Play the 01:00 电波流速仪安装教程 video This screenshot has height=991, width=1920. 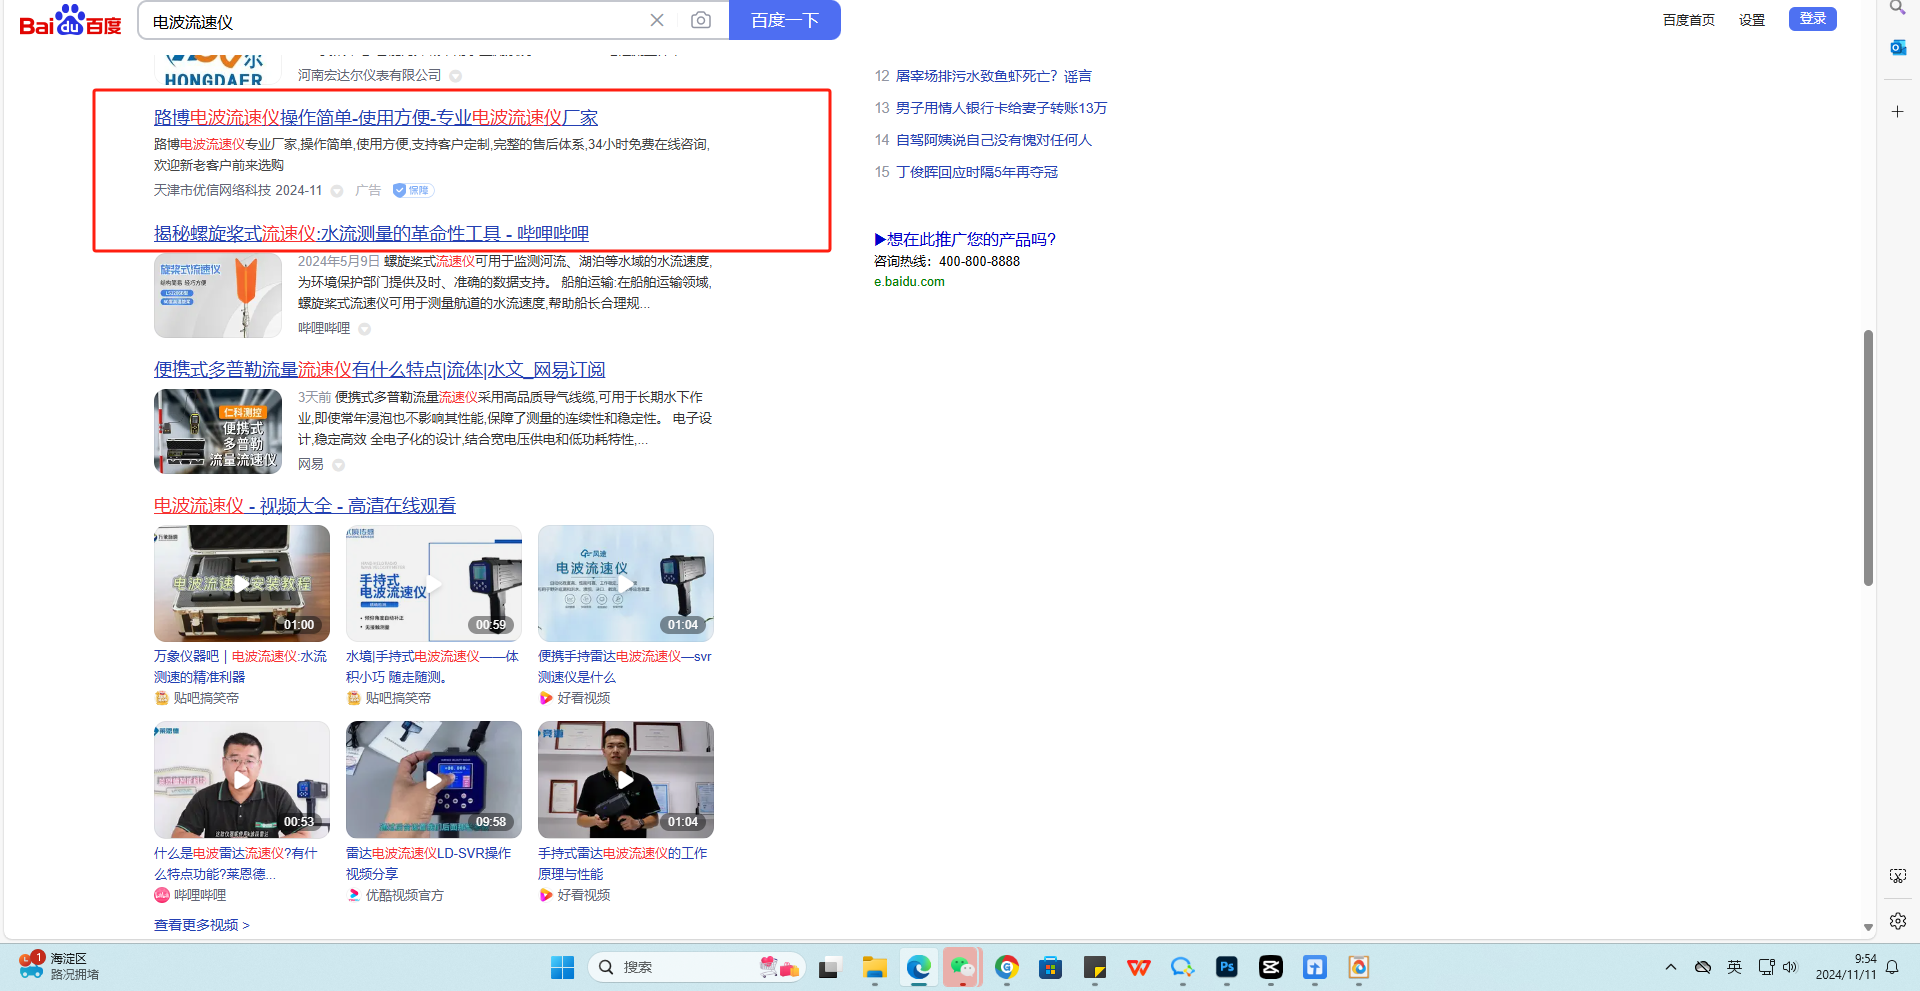[242, 583]
